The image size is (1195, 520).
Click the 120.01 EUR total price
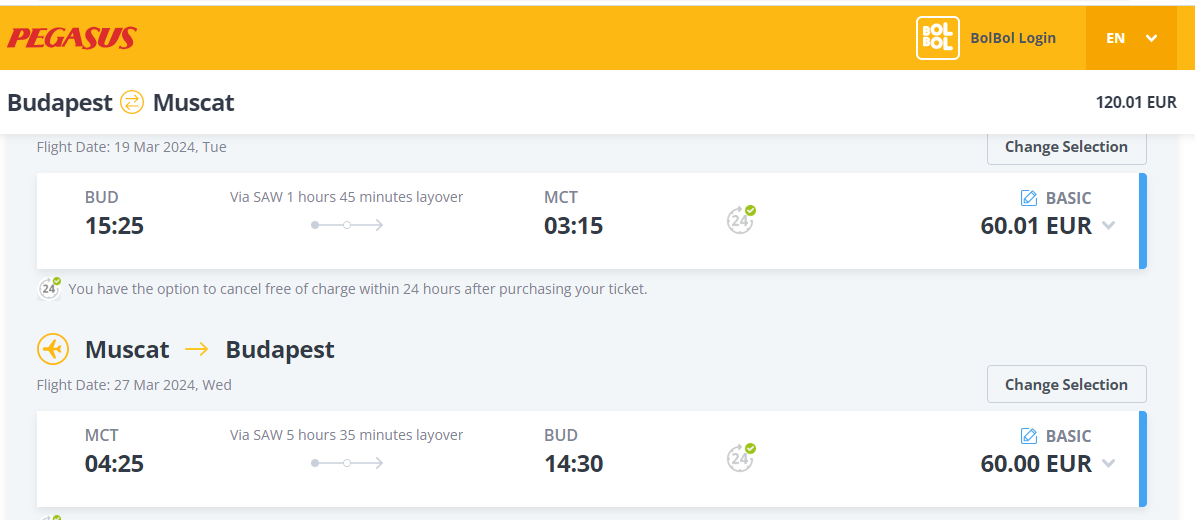(x=1136, y=102)
